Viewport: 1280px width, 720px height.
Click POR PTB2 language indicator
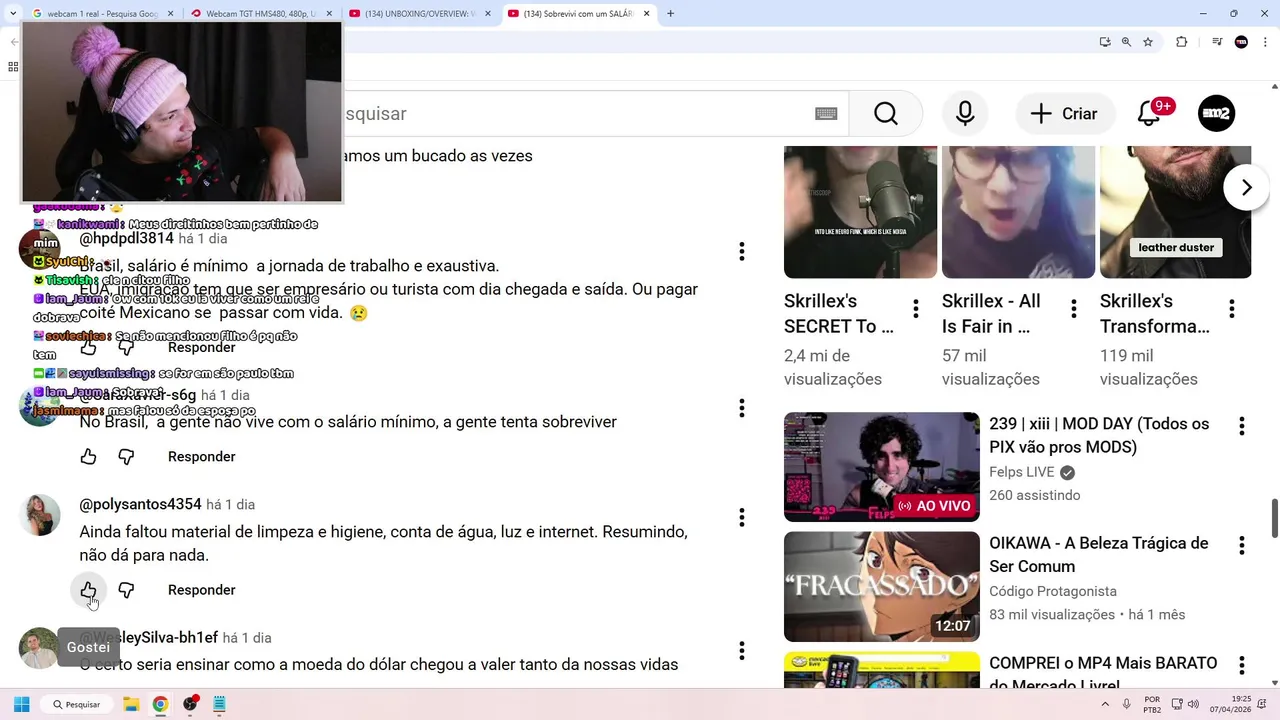(x=1152, y=704)
